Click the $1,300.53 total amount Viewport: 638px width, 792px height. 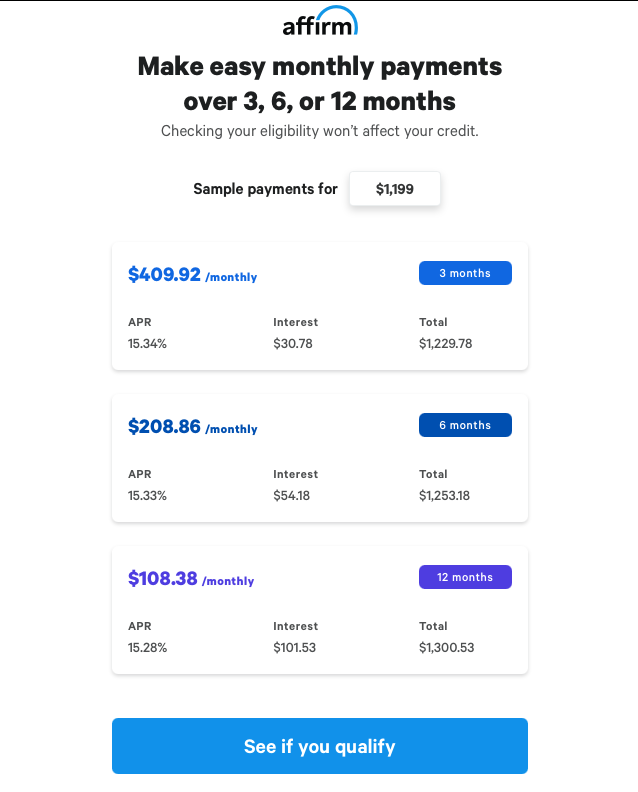point(447,648)
